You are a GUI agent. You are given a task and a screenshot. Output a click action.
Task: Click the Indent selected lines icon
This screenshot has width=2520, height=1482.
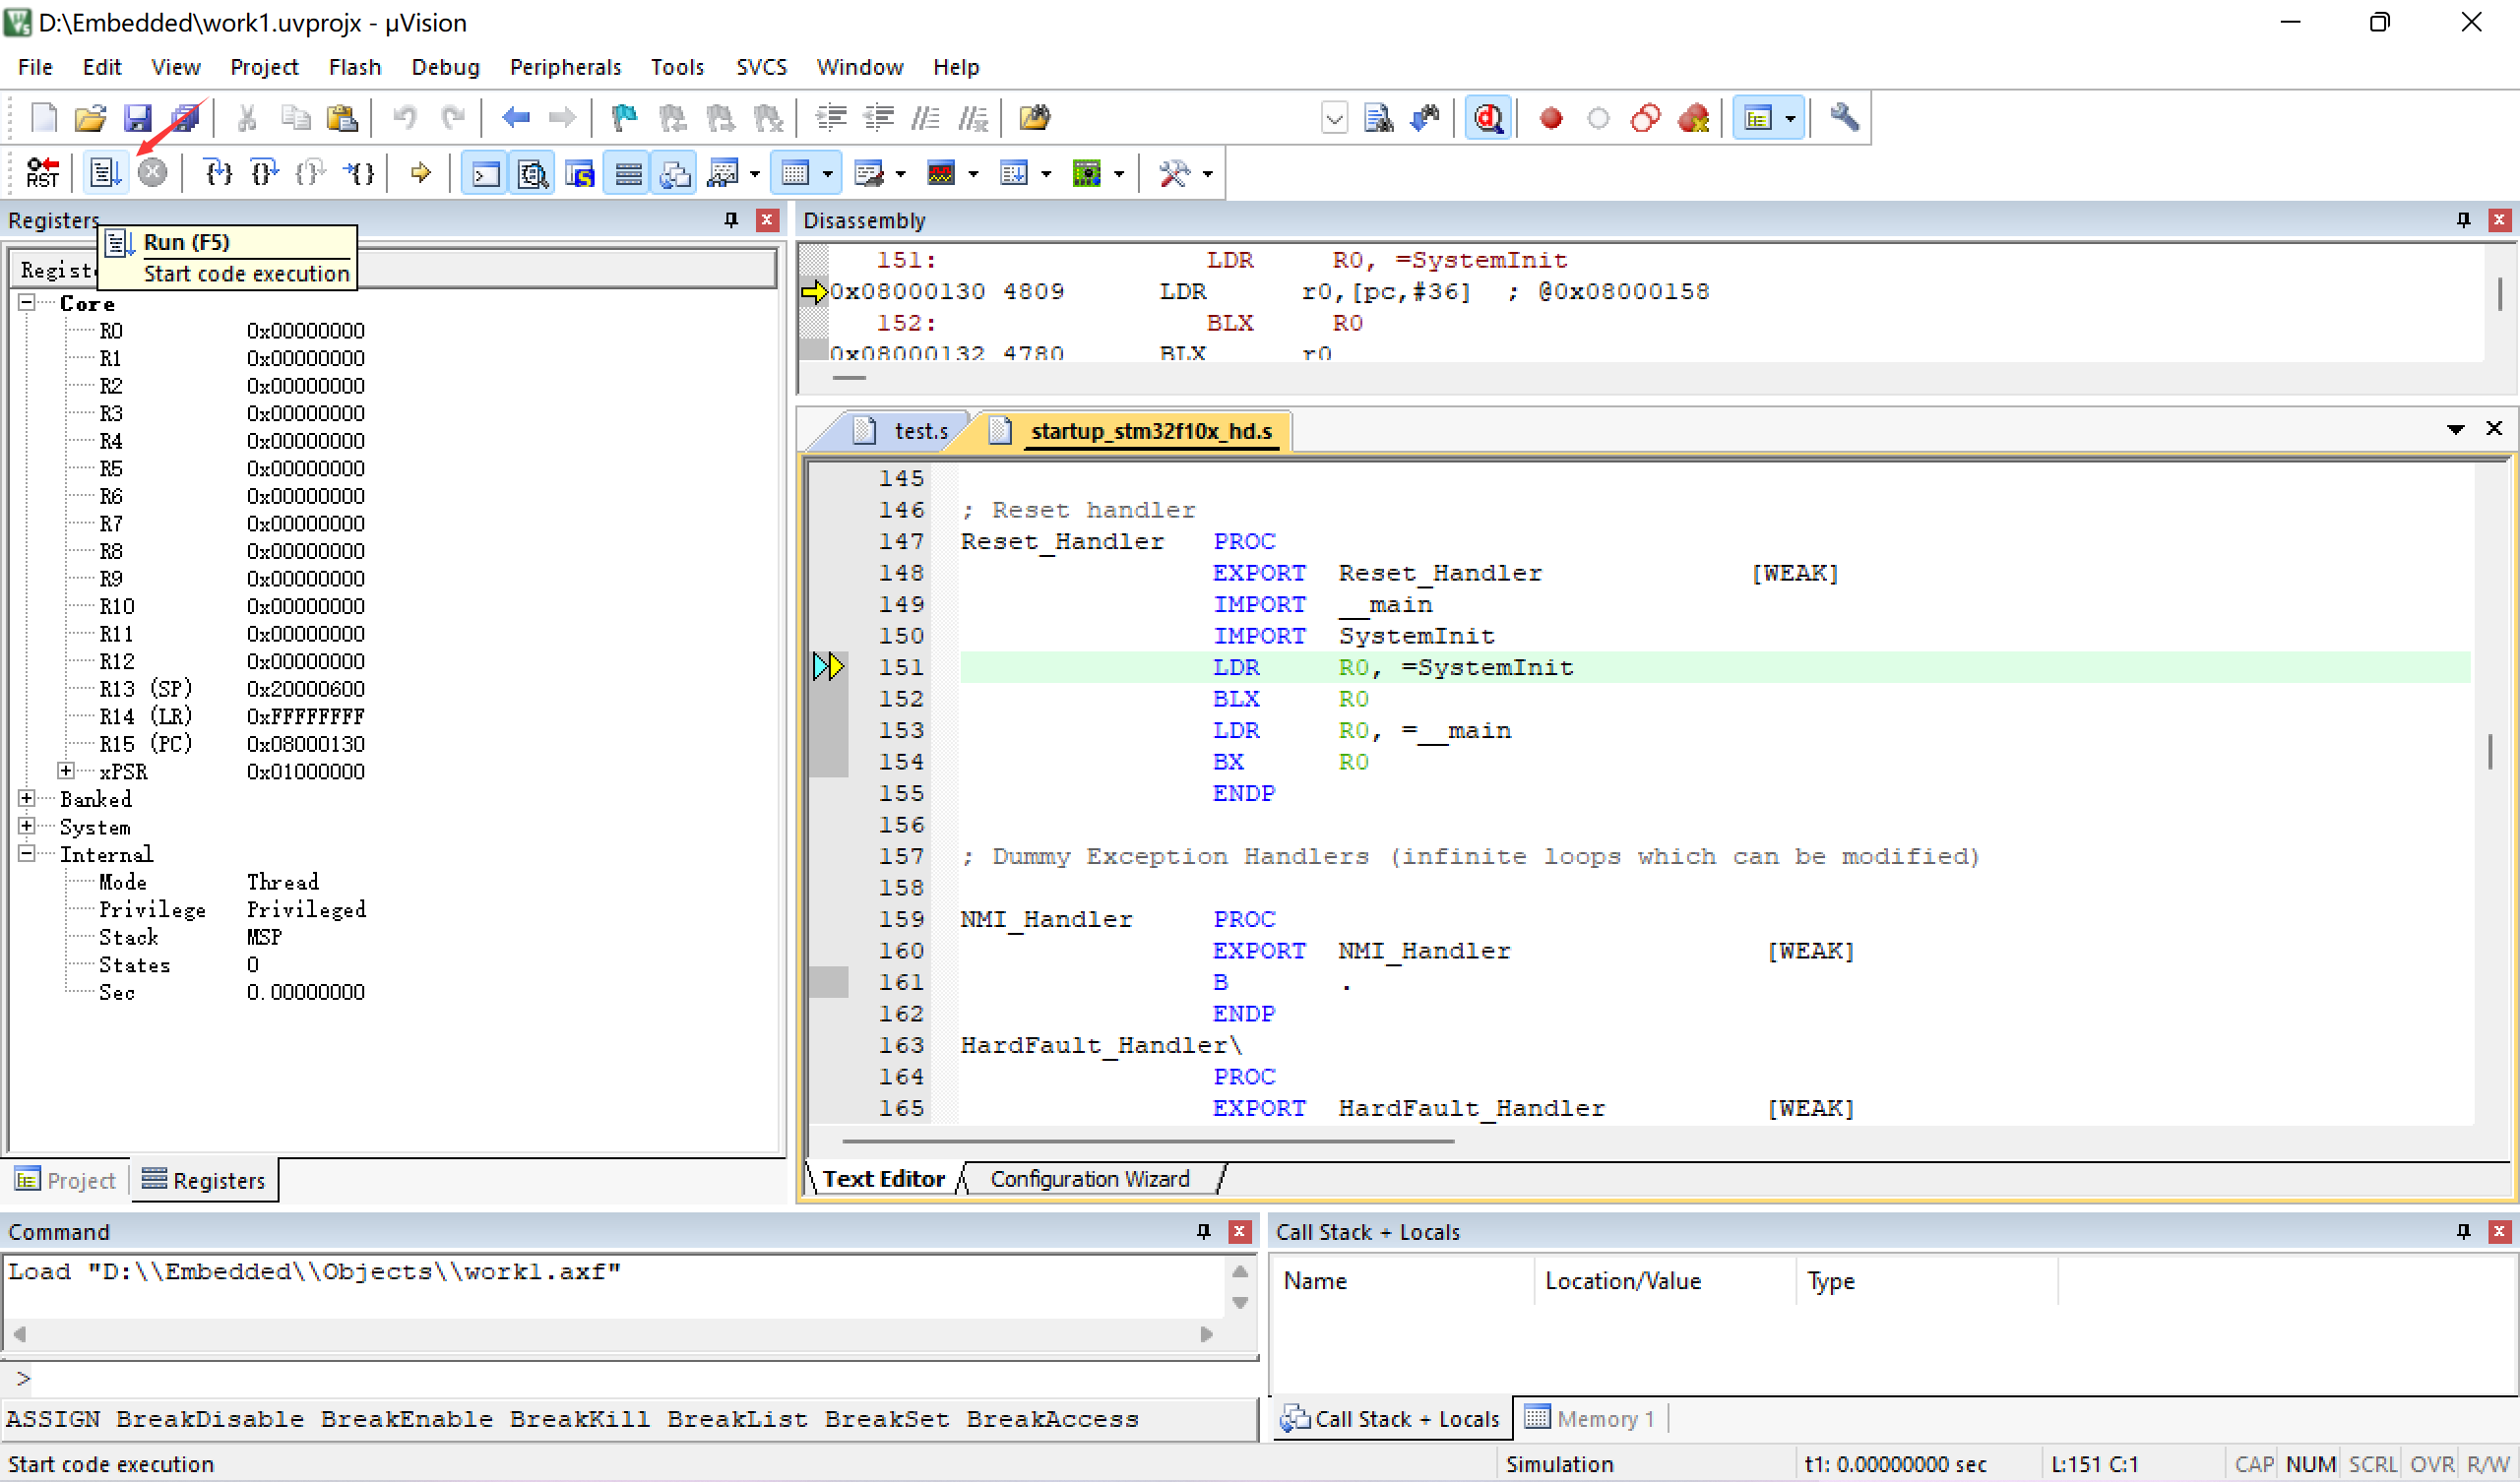[x=831, y=118]
